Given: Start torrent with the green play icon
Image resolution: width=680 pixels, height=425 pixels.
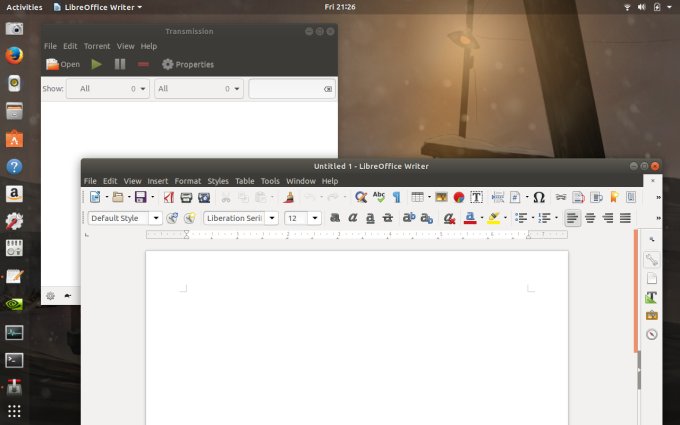Looking at the screenshot, I should pos(97,64).
